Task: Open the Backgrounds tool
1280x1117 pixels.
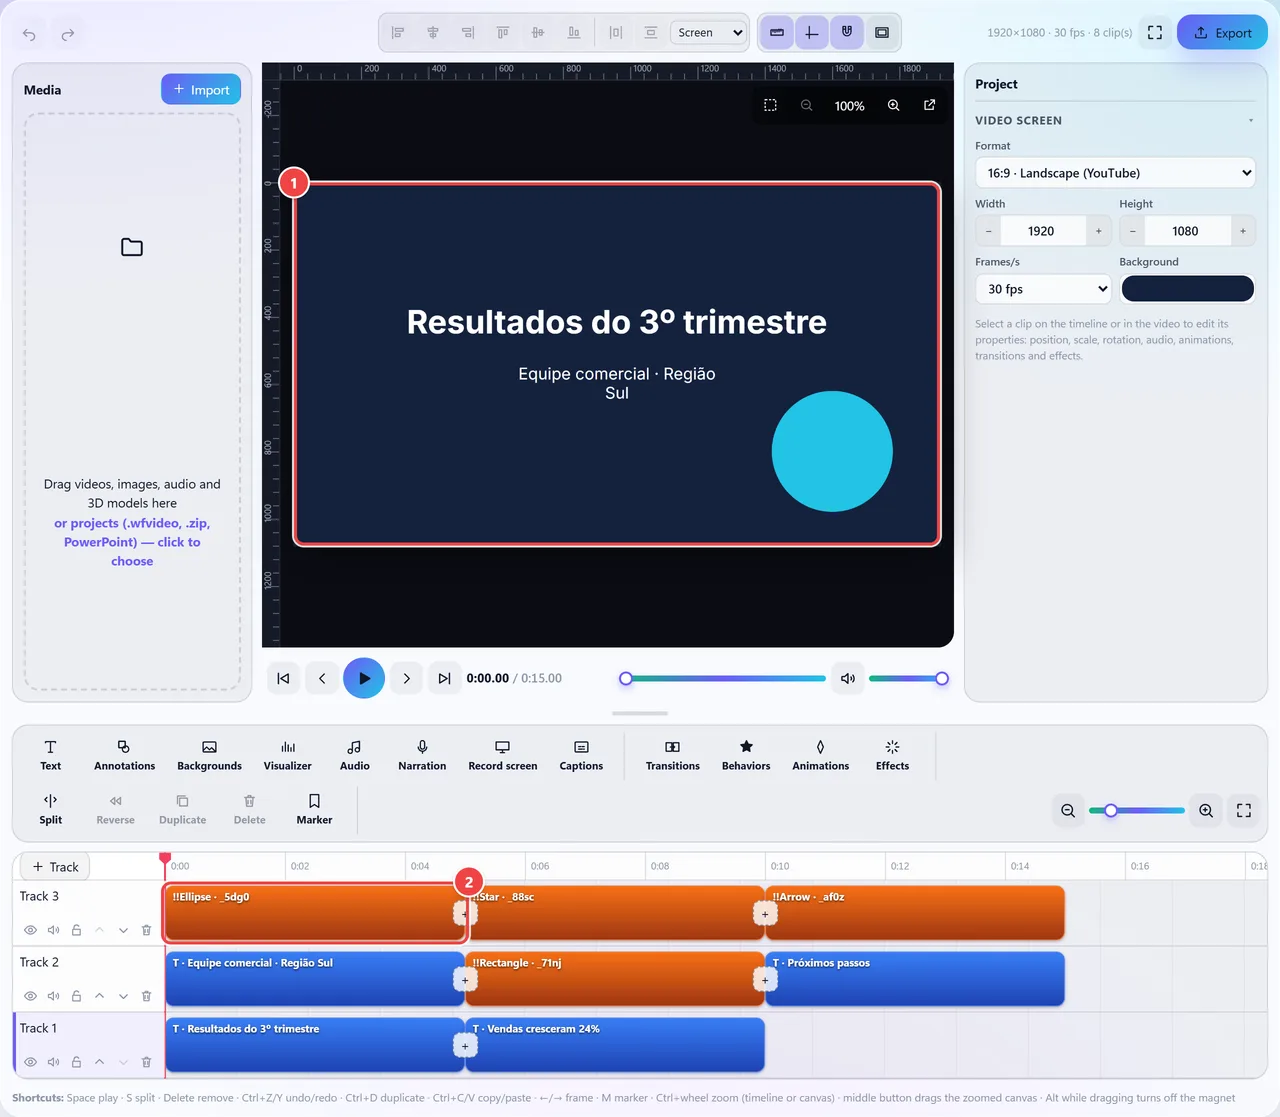Action: pos(209,755)
